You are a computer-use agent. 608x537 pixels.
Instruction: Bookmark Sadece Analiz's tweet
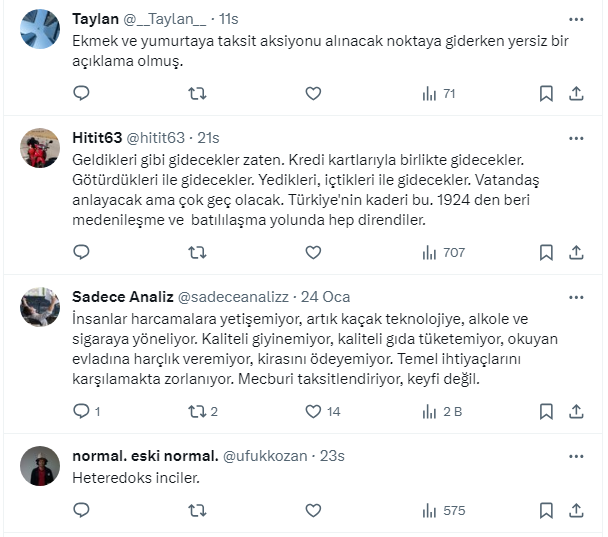[x=546, y=411]
